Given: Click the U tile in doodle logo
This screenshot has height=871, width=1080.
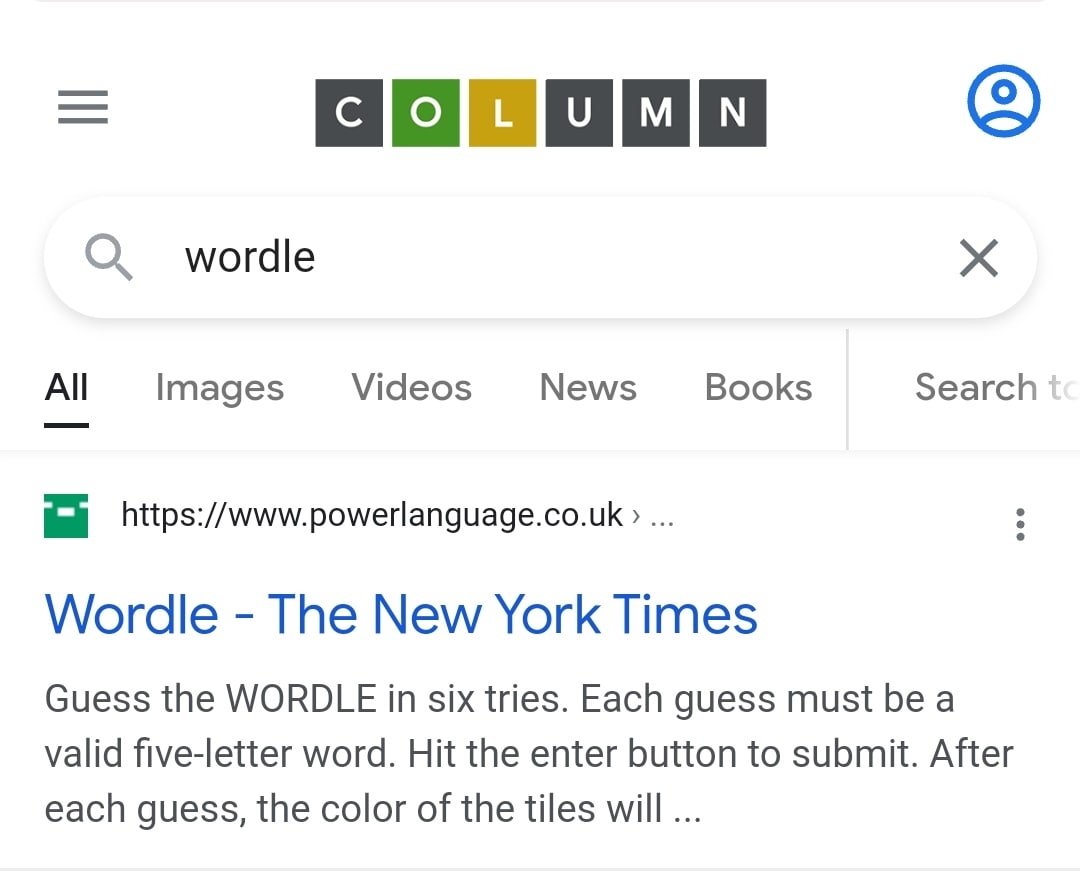Looking at the screenshot, I should click(x=579, y=113).
